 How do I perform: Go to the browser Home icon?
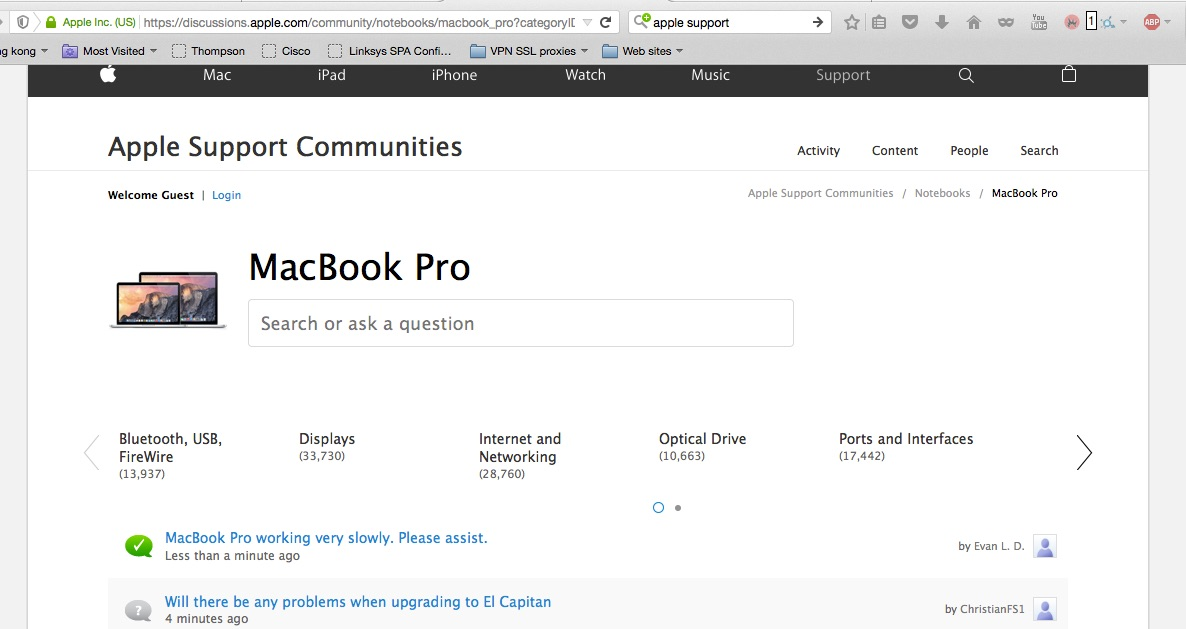[973, 22]
